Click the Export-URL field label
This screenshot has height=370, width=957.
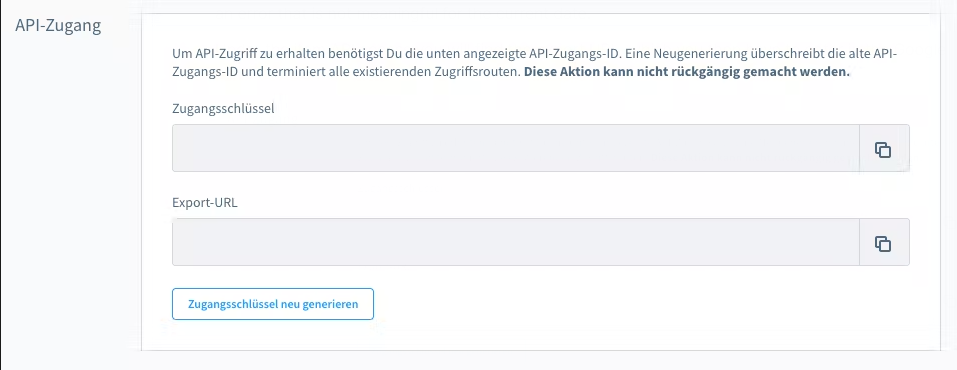(204, 203)
